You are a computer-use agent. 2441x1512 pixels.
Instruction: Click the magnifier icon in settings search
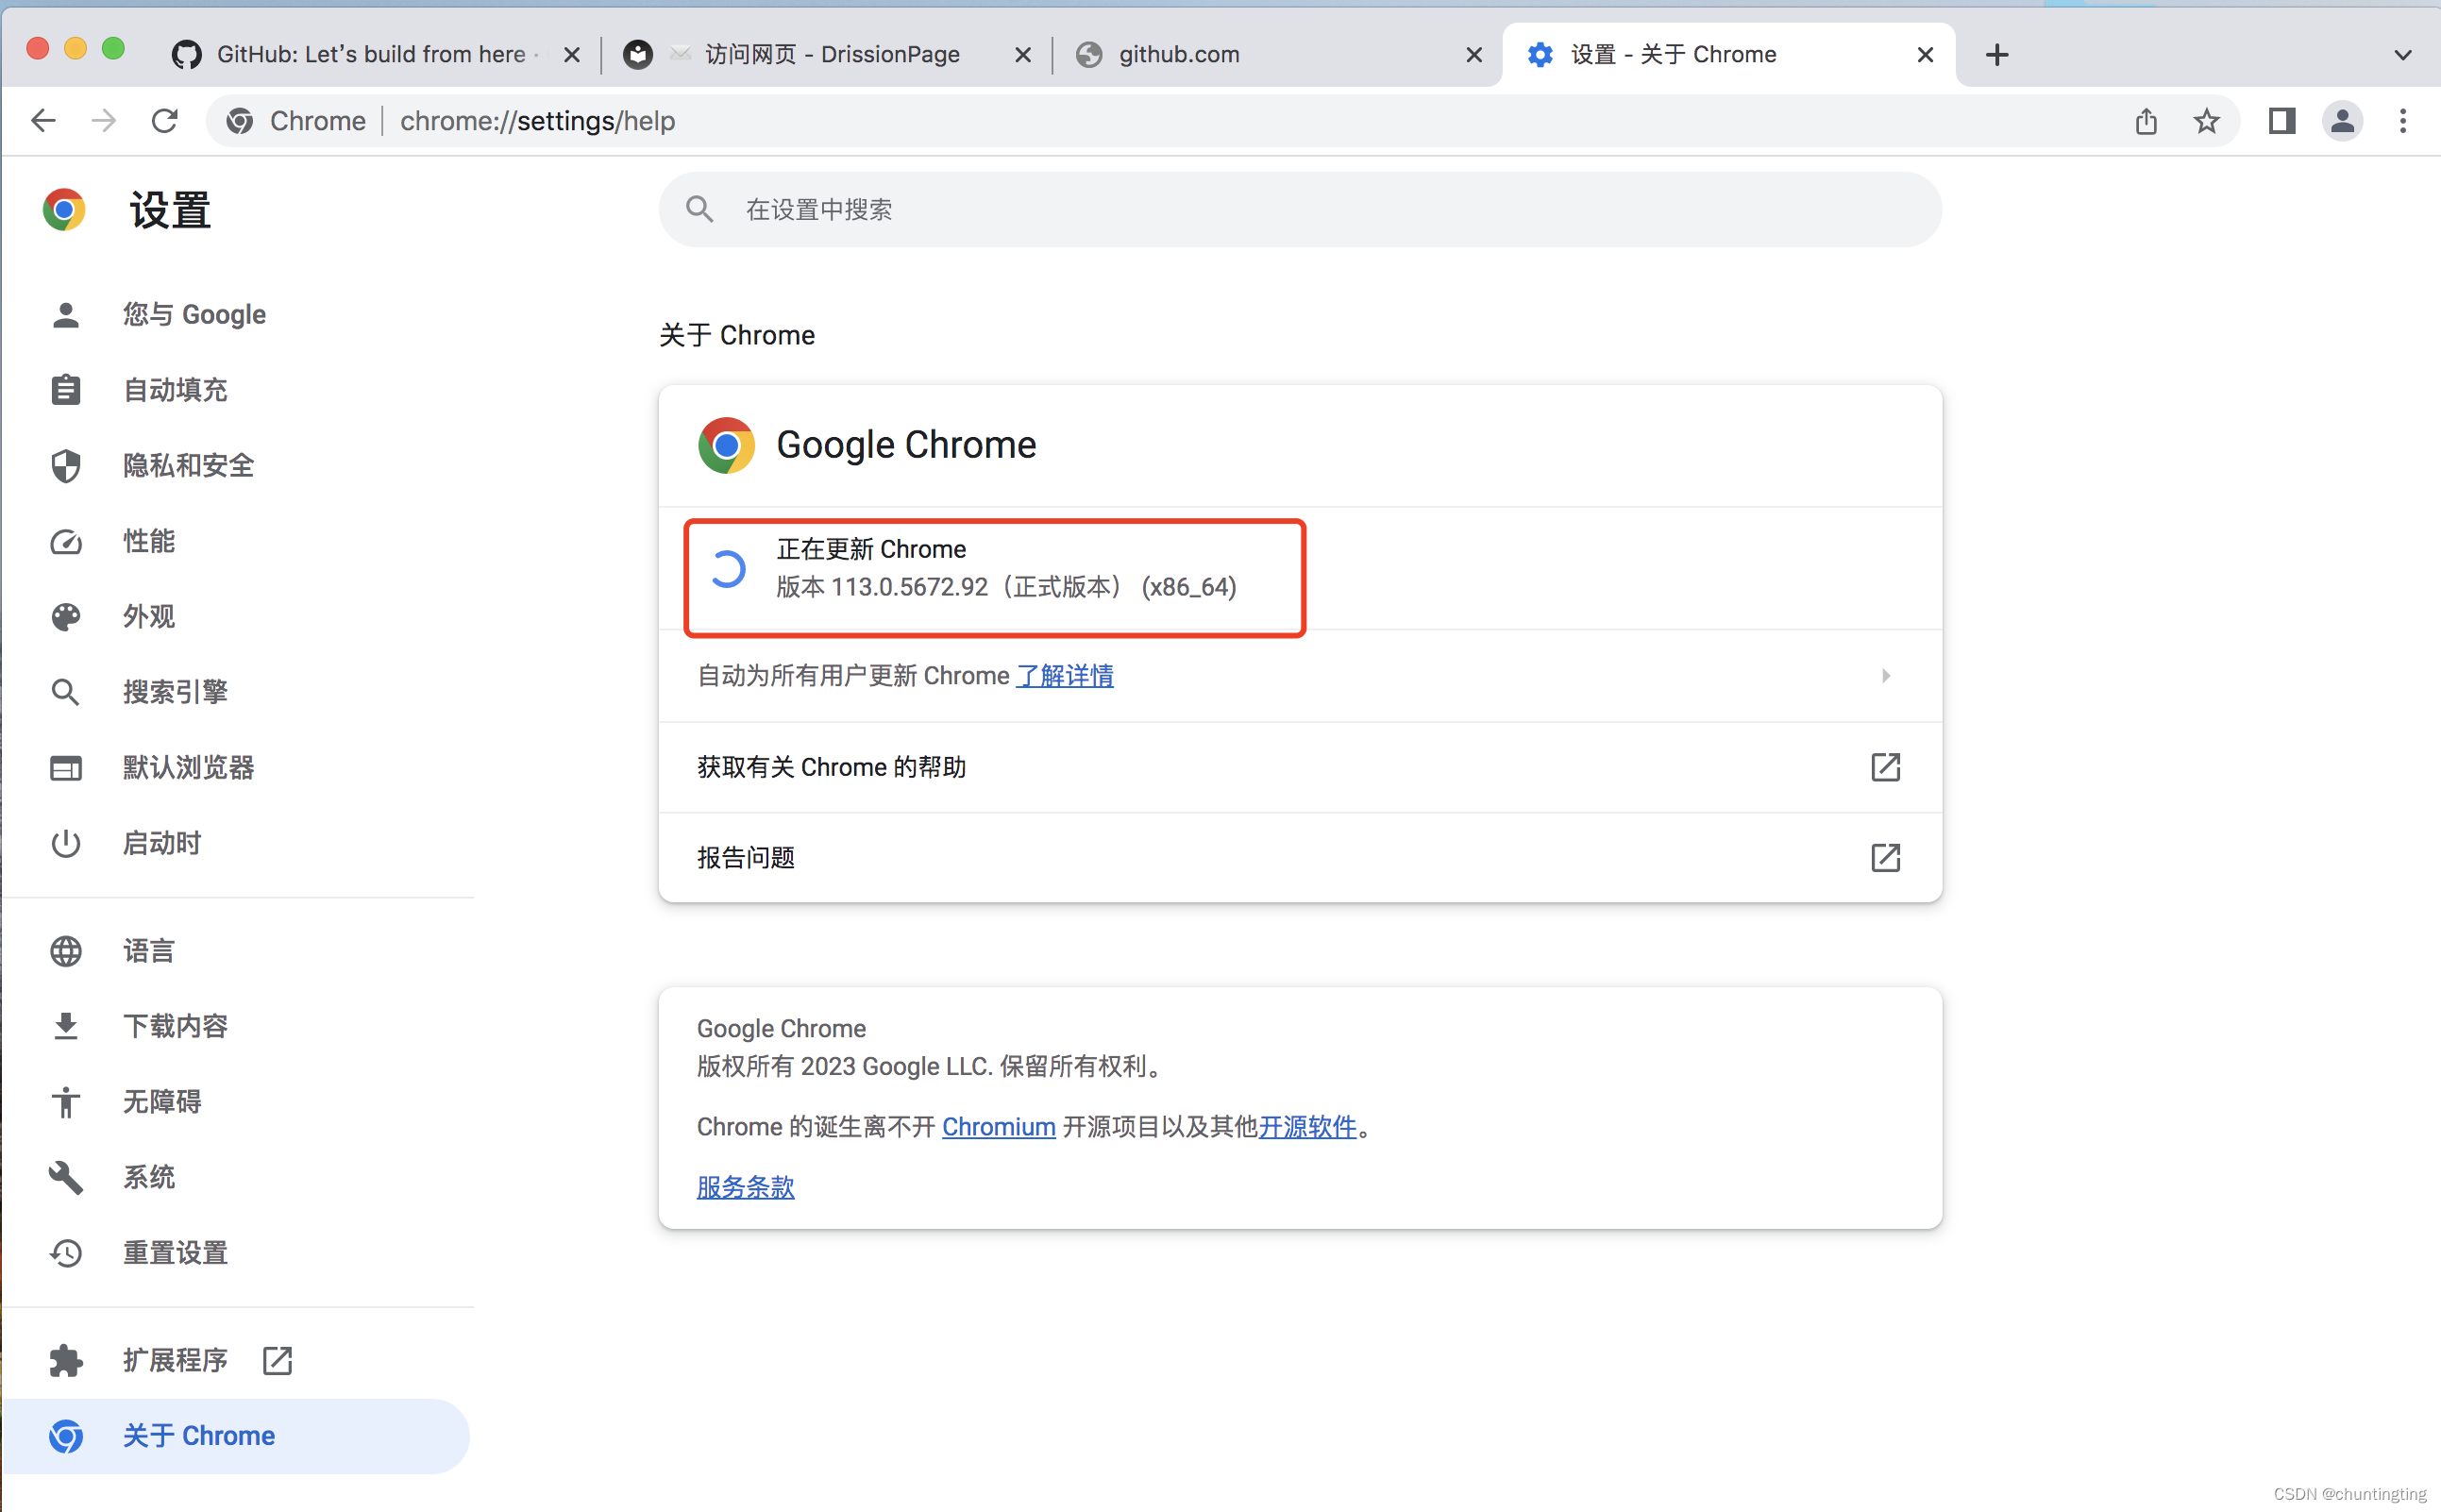(699, 209)
